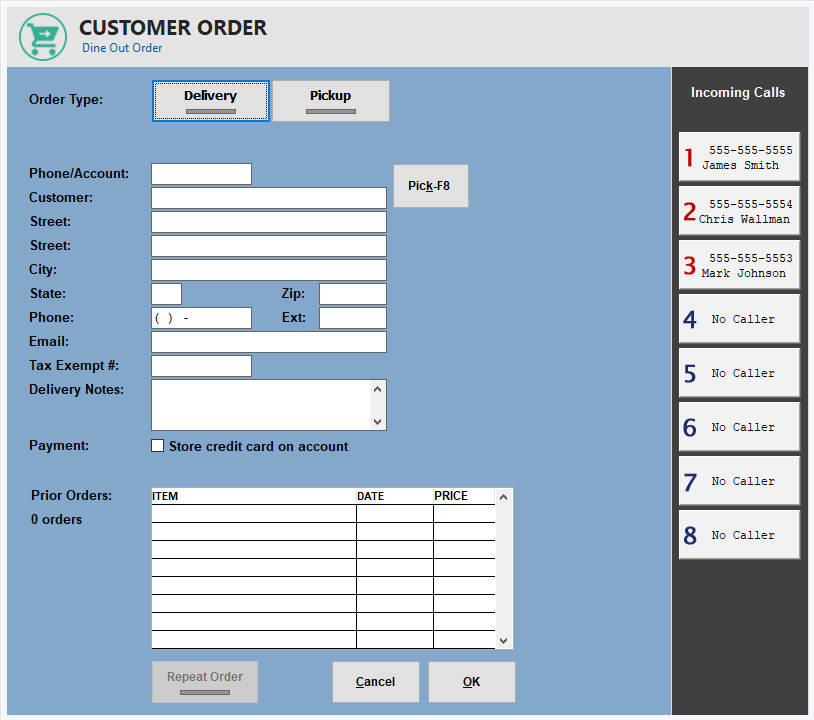Answer line 2 call from Chris Wallman
The image size is (814, 720).
(739, 211)
